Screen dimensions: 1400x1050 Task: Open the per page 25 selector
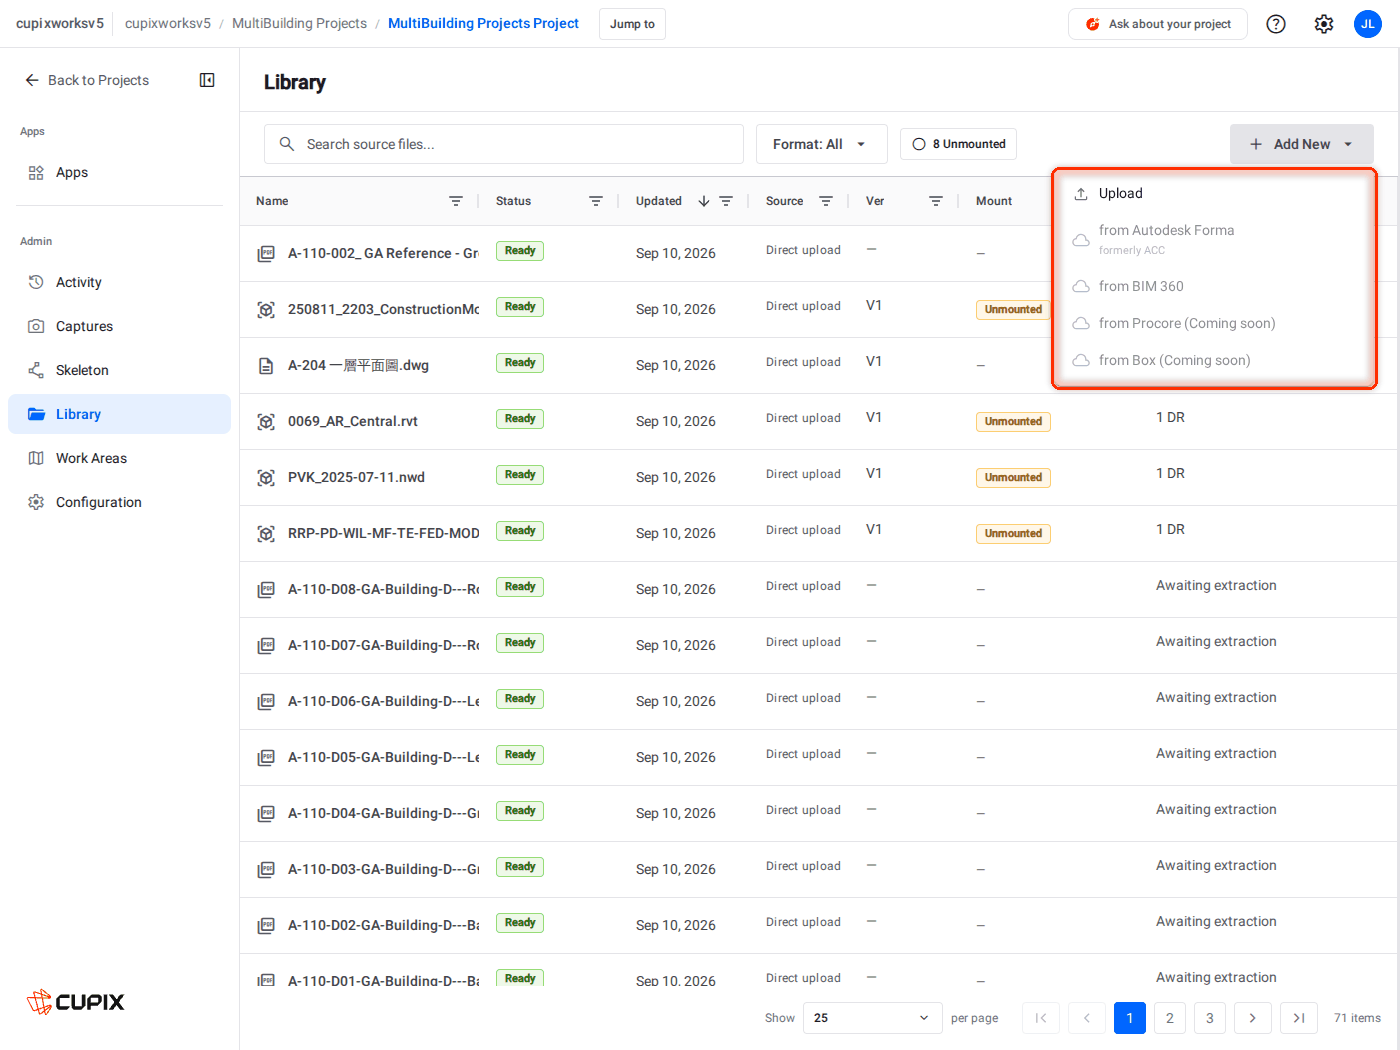tap(872, 1018)
